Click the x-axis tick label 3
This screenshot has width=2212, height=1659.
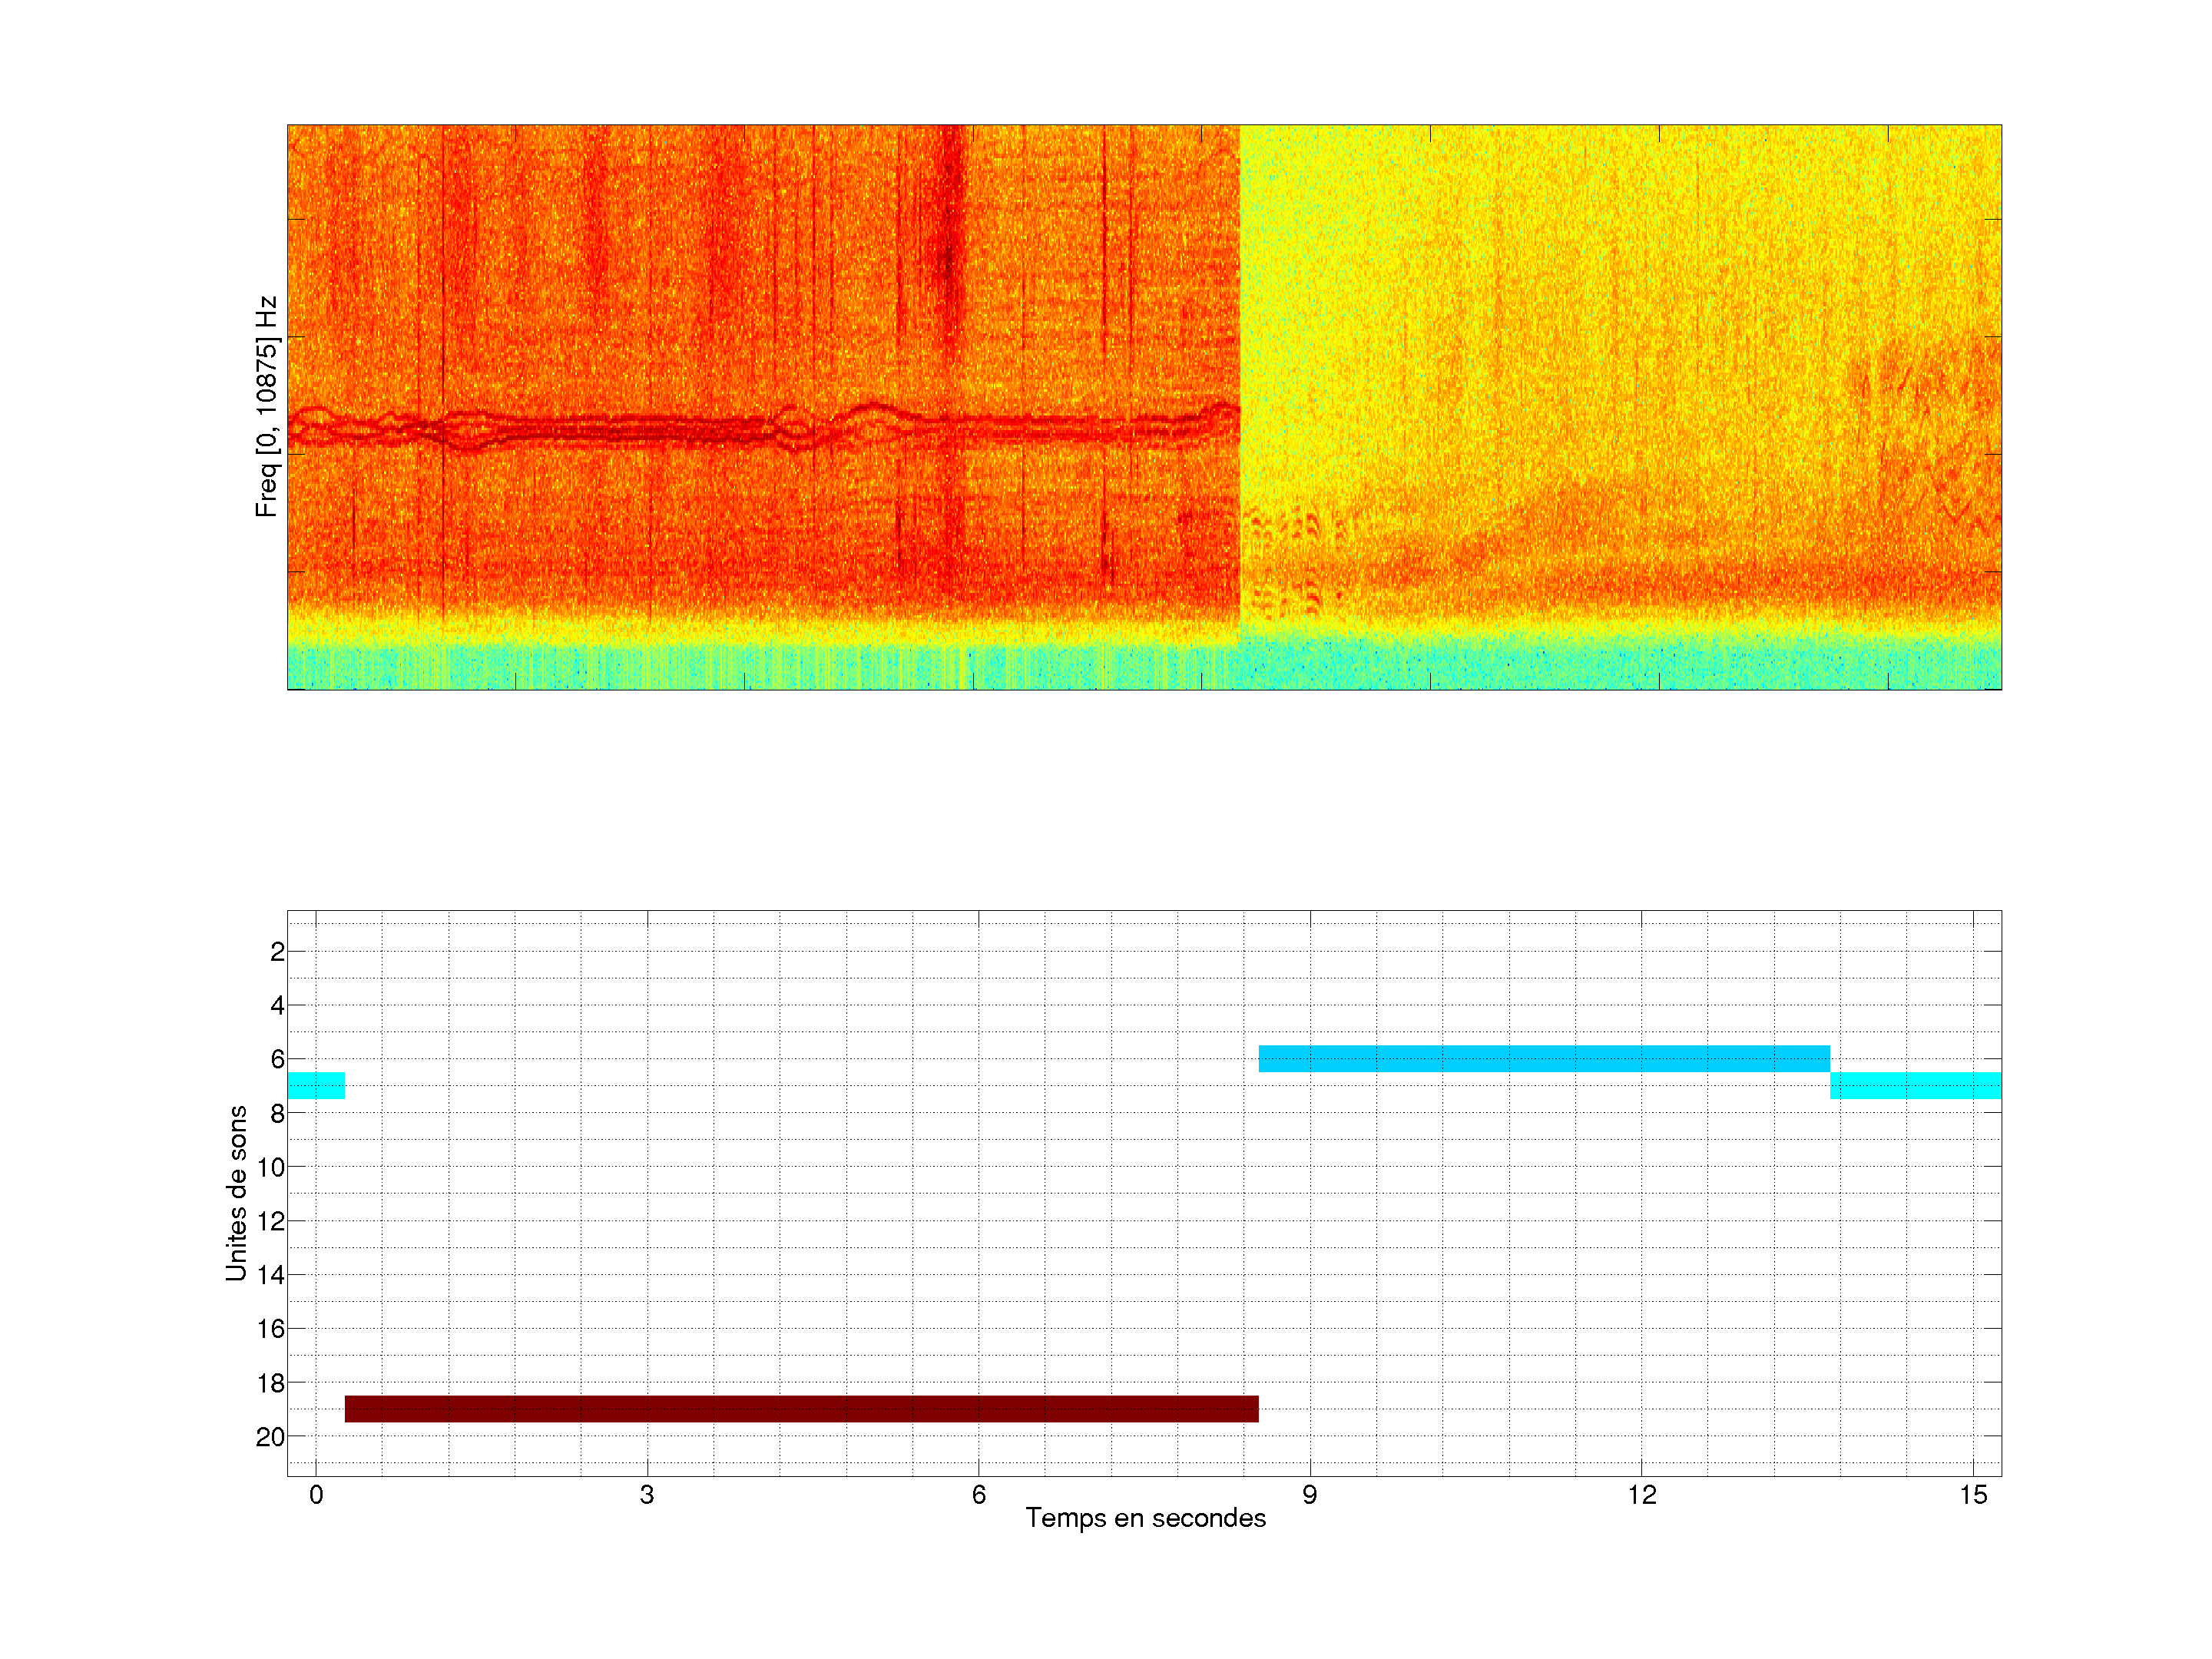point(647,1495)
